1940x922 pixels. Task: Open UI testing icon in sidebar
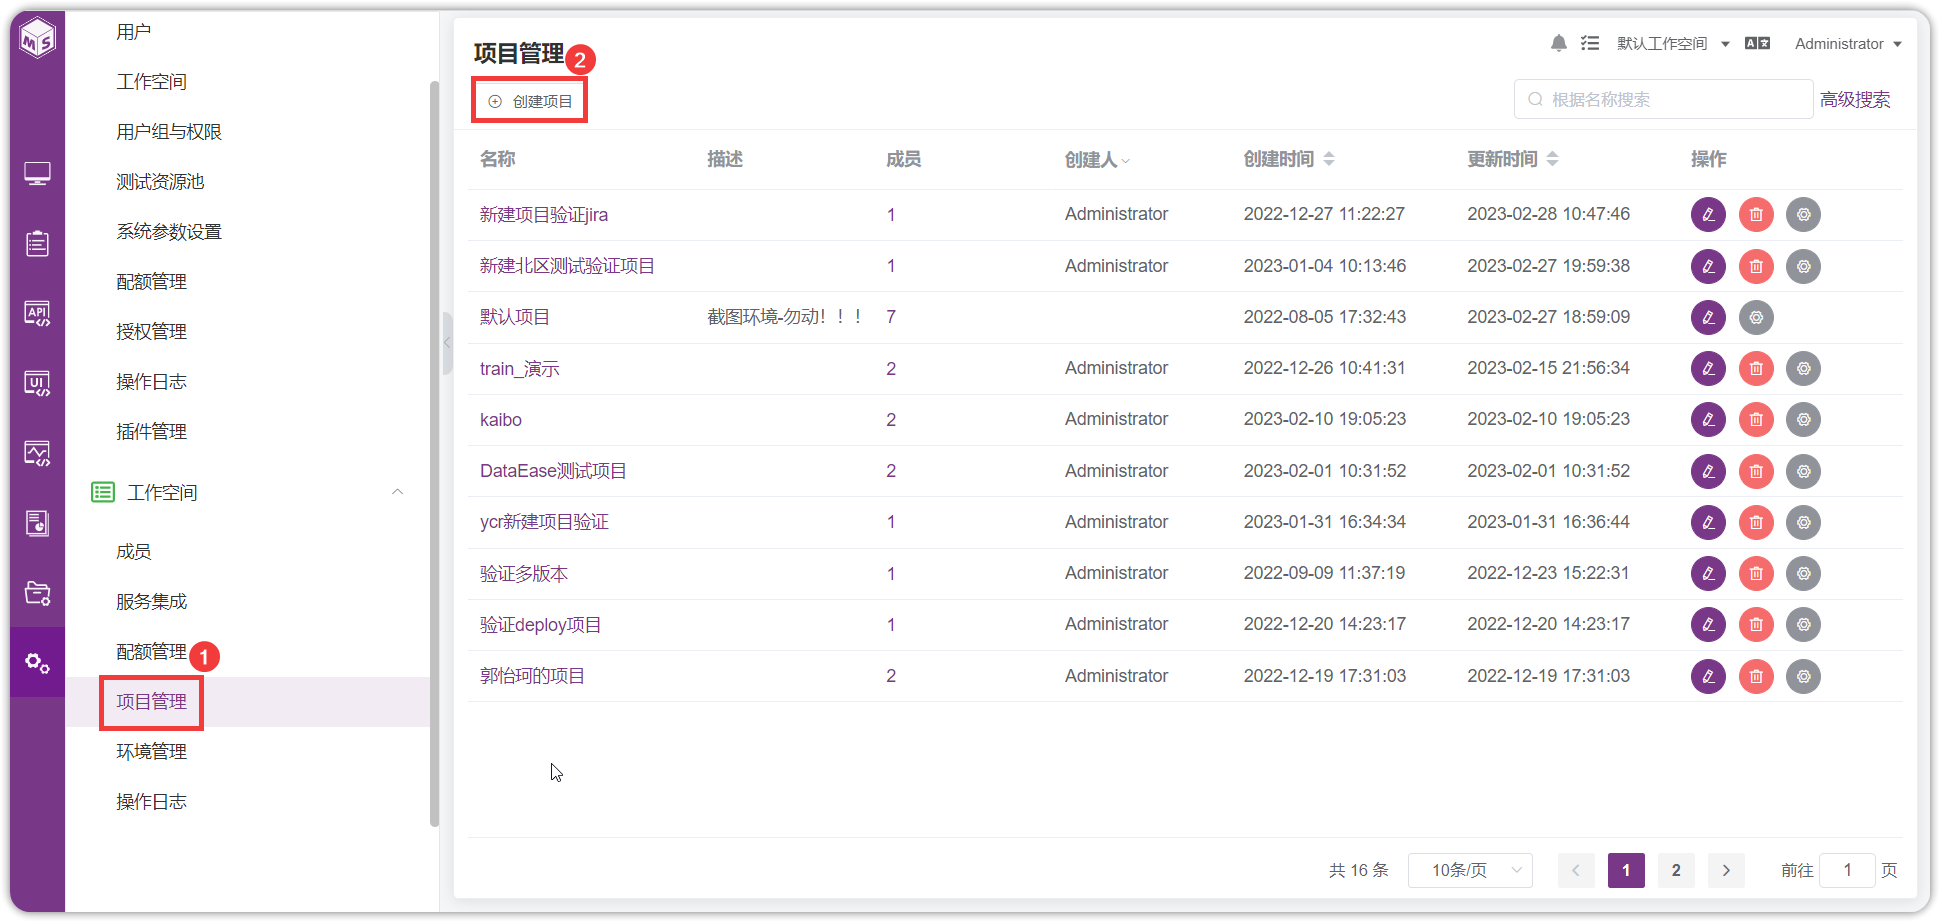(37, 383)
